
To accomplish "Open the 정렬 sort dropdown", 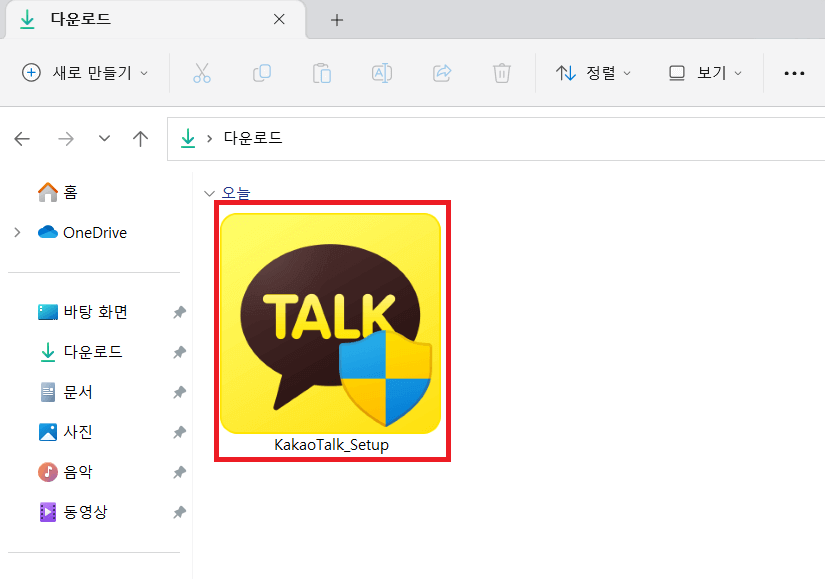I will [x=594, y=73].
